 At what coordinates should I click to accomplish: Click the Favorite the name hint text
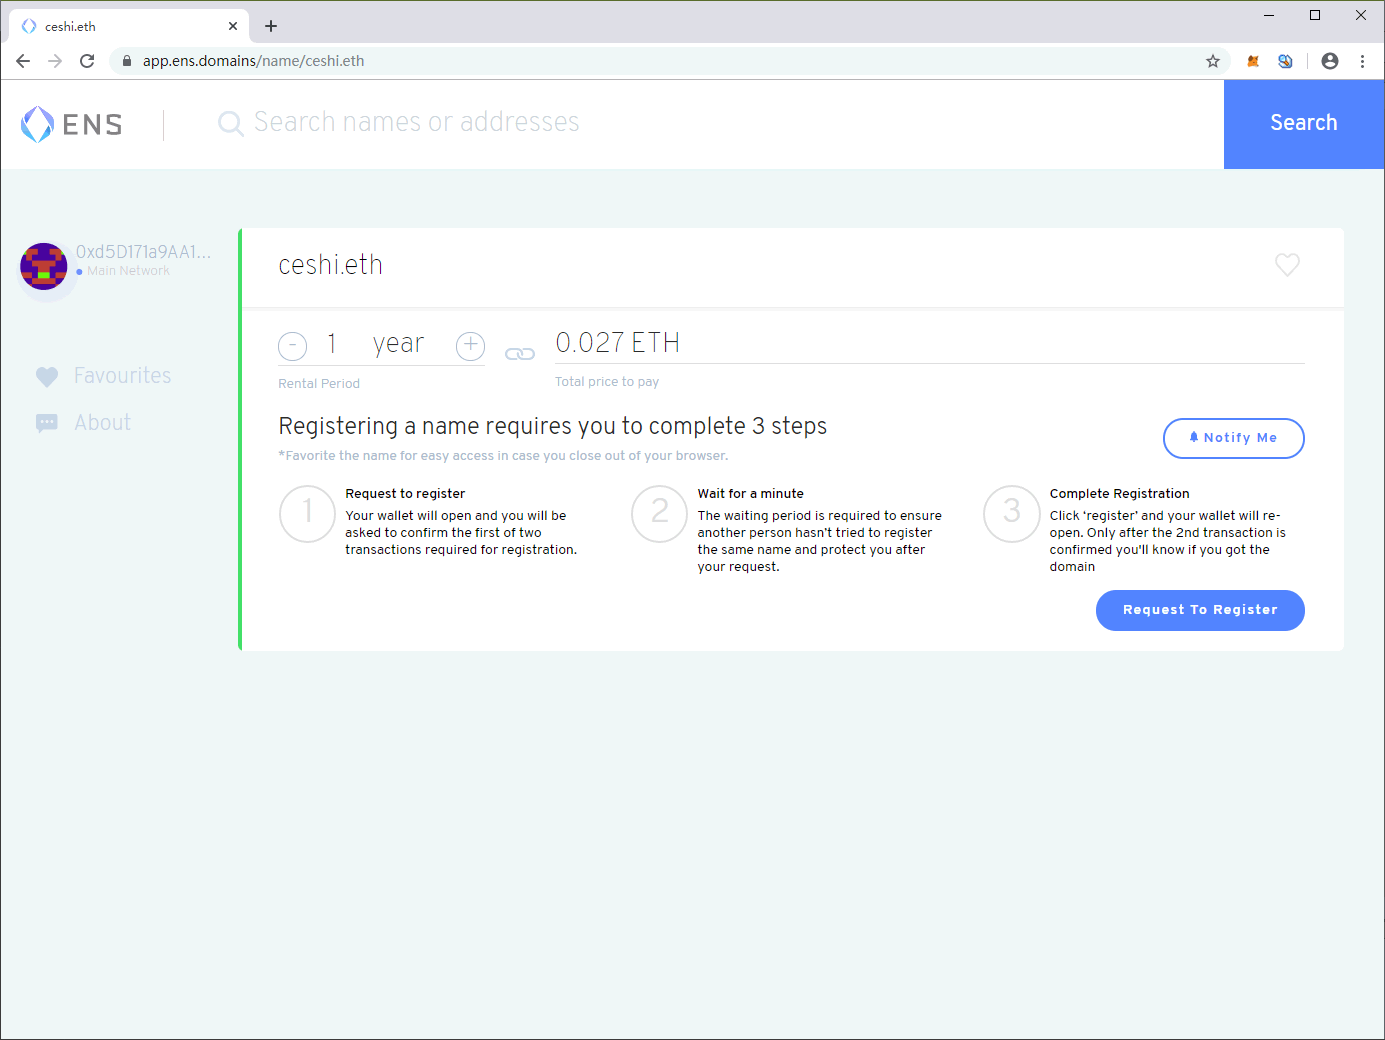pos(503,456)
